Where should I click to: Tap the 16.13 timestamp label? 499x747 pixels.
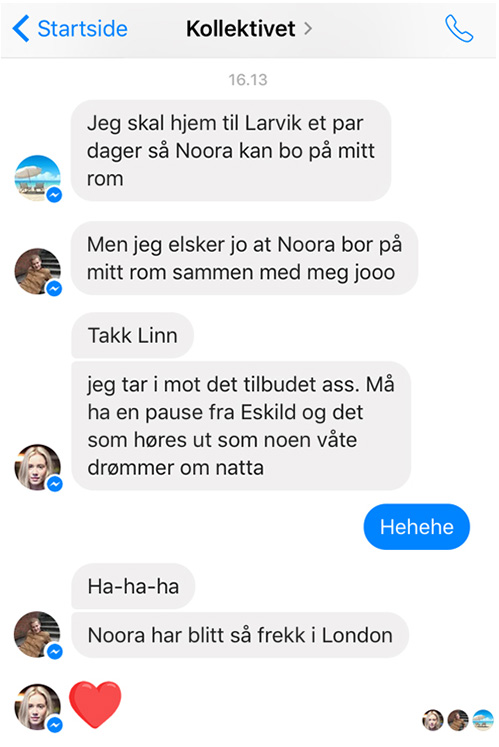coord(248,80)
